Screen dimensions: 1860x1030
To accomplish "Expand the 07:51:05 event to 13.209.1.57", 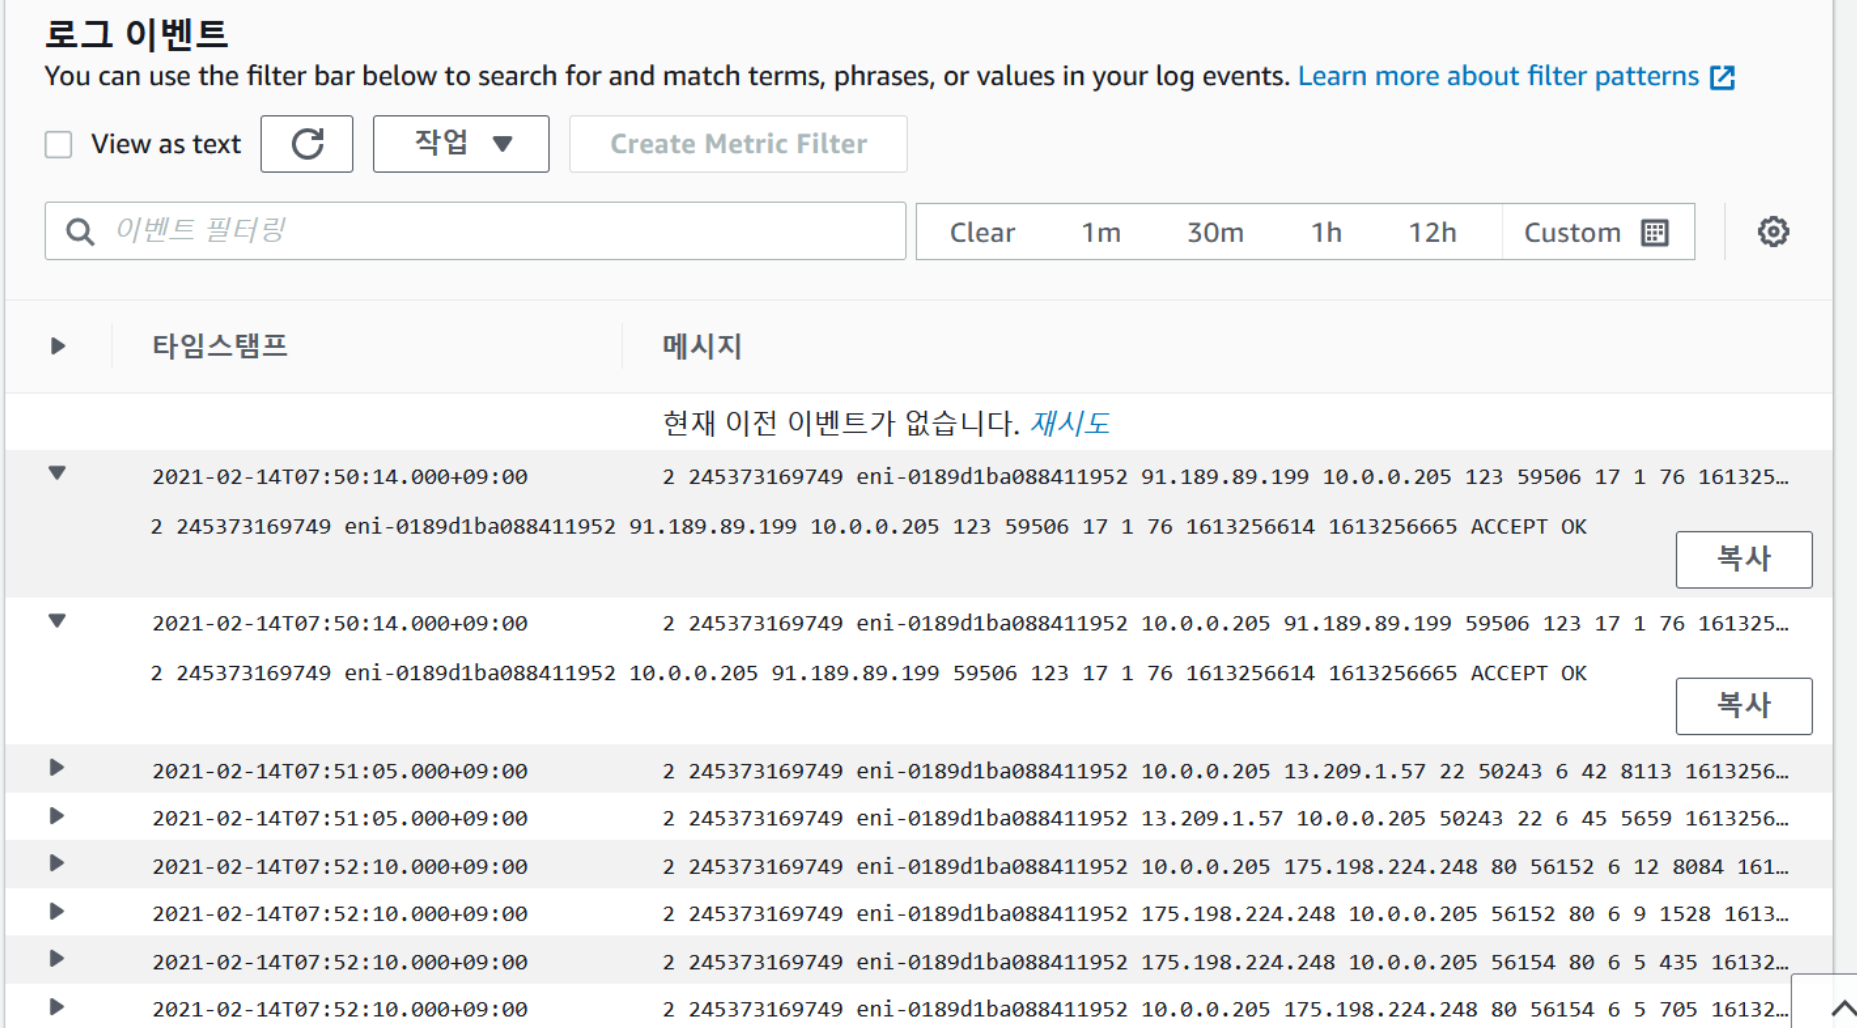I will point(57,768).
